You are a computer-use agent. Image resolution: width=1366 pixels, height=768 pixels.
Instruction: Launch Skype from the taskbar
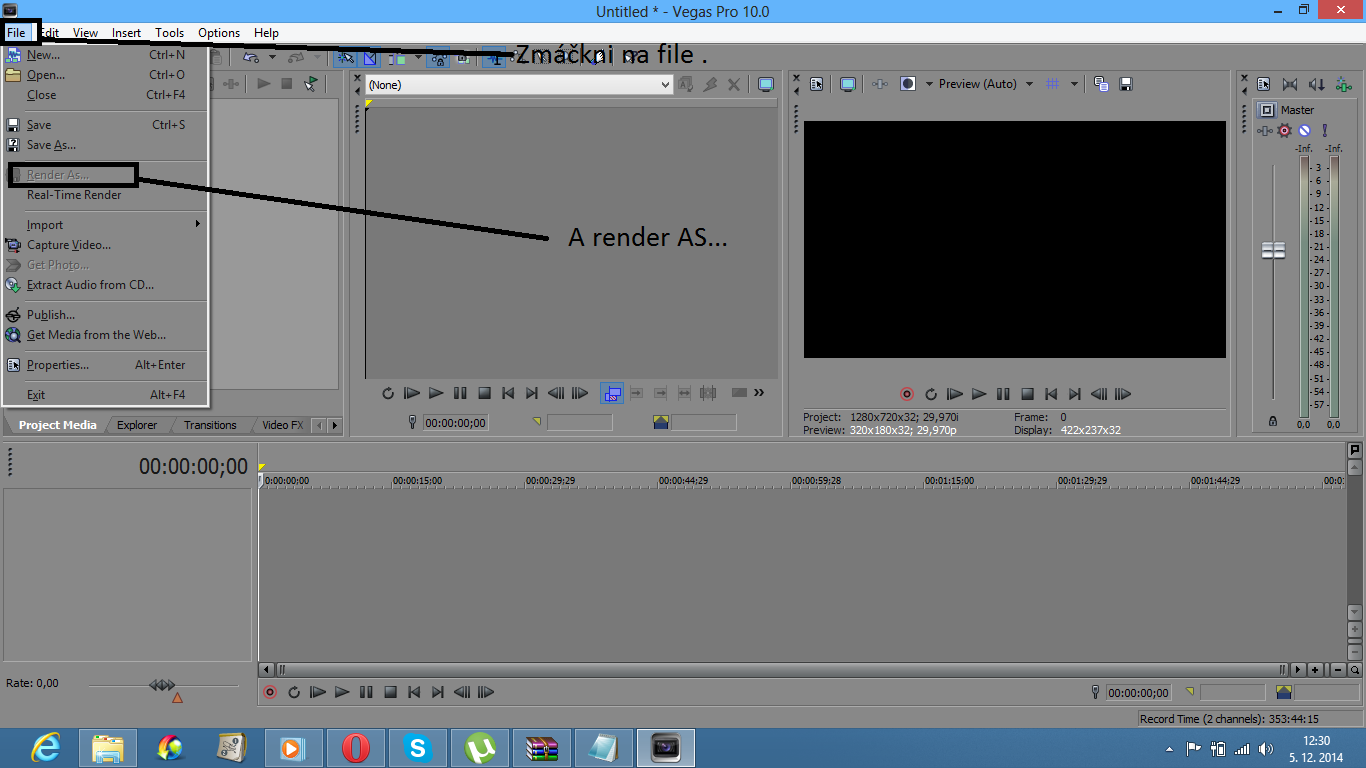(x=417, y=748)
